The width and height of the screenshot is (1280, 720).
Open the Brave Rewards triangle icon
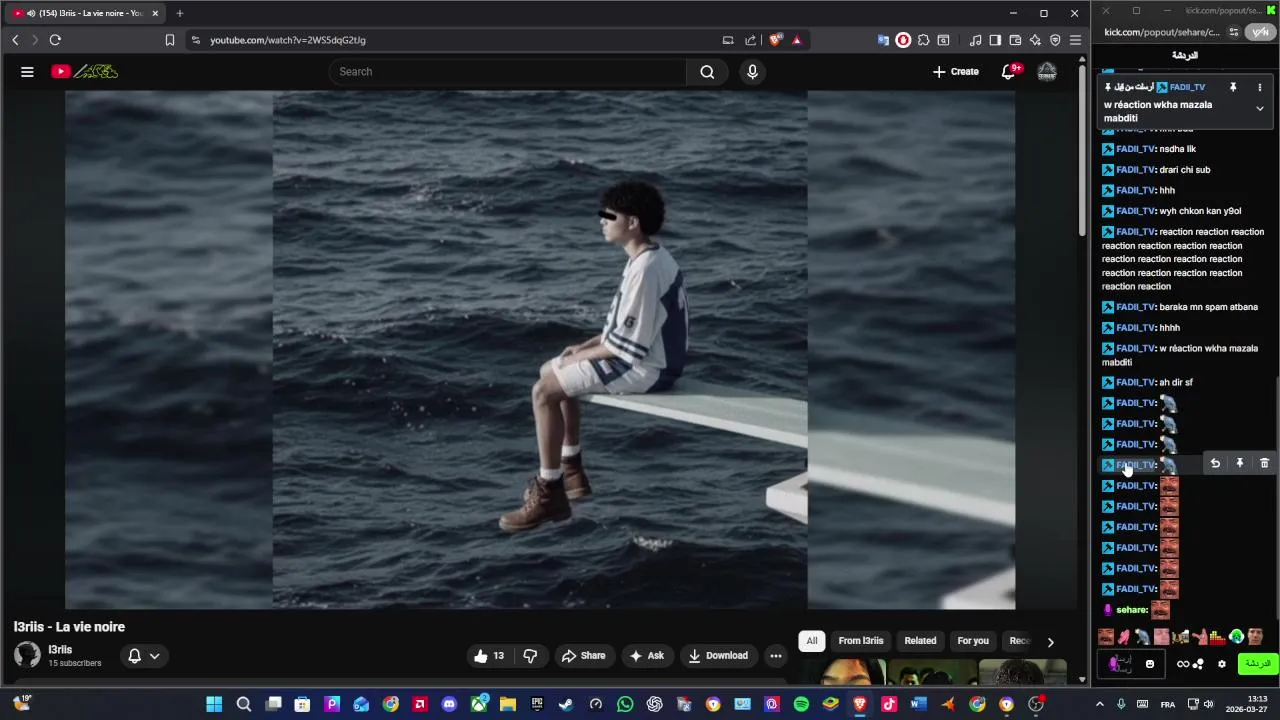point(797,40)
